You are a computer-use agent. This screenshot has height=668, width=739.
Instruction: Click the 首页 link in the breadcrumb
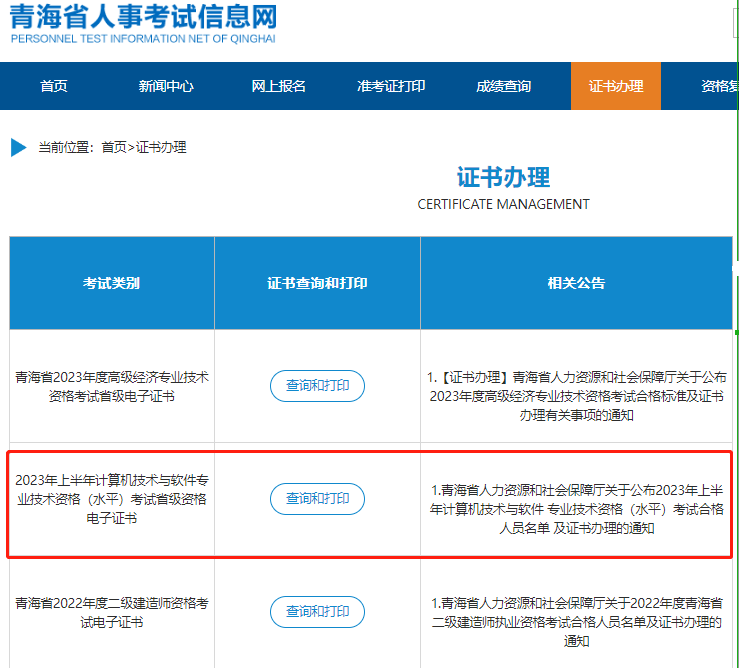point(113,148)
